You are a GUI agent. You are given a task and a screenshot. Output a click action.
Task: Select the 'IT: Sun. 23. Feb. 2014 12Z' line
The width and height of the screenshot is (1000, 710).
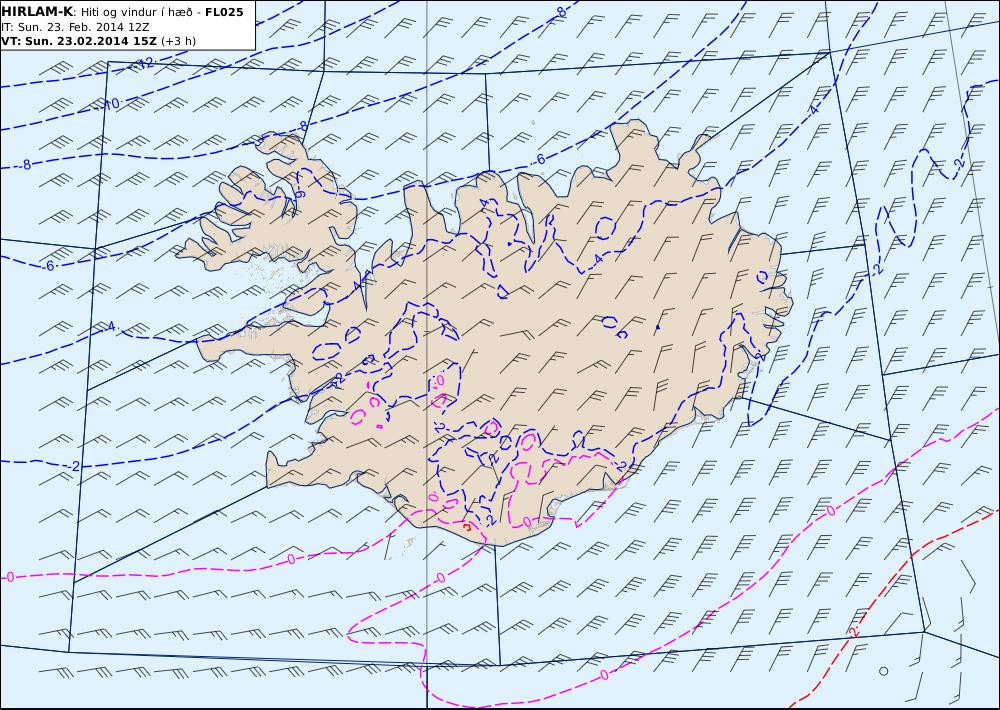[75, 27]
